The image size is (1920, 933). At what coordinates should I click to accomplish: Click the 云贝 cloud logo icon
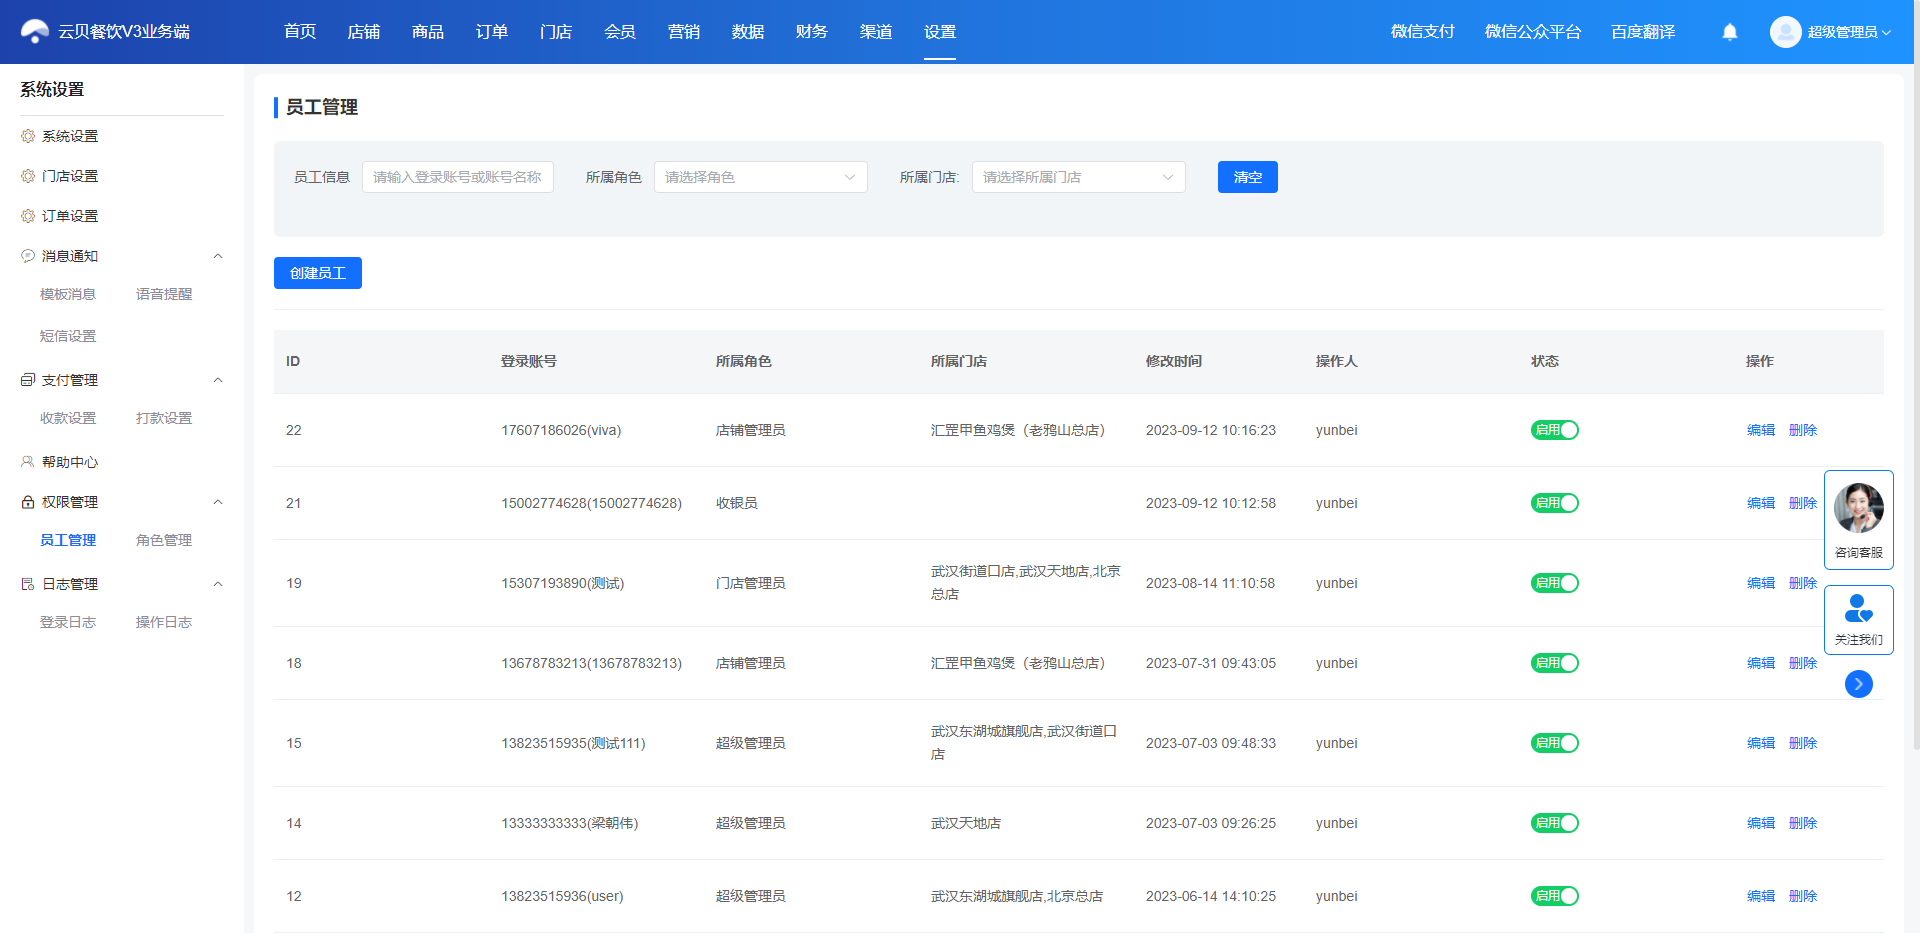[35, 32]
